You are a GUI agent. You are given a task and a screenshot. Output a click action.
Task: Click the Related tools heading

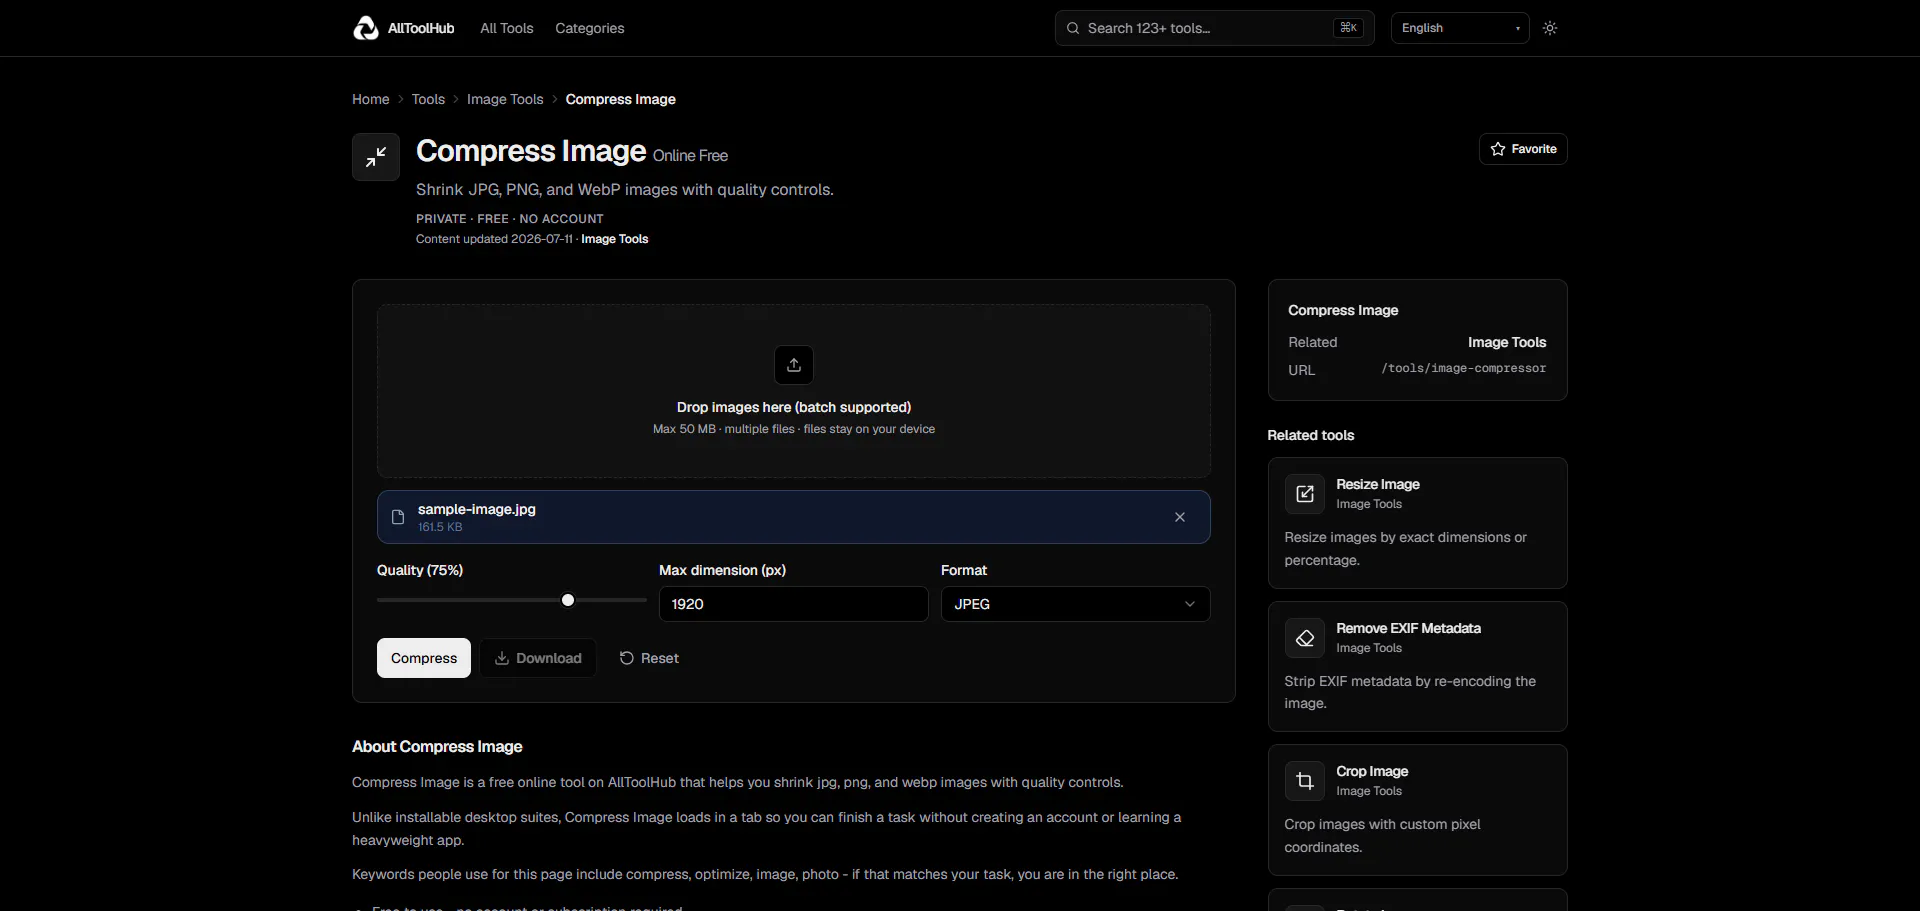1311,435
